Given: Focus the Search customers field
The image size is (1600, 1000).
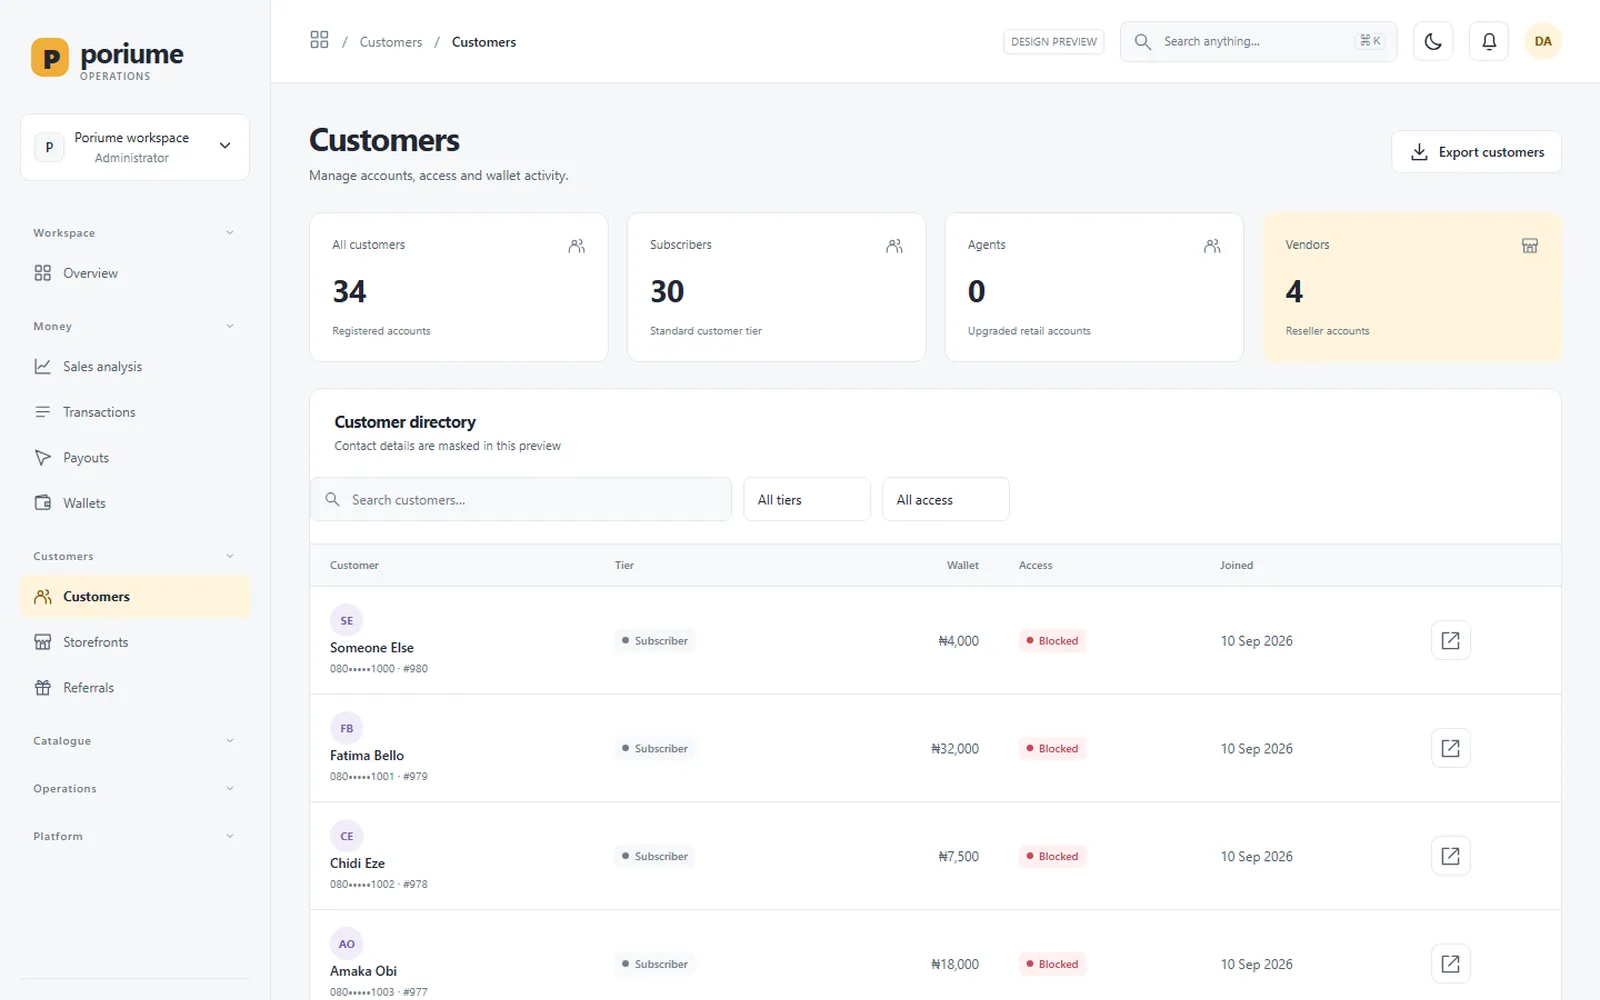Looking at the screenshot, I should click(521, 499).
